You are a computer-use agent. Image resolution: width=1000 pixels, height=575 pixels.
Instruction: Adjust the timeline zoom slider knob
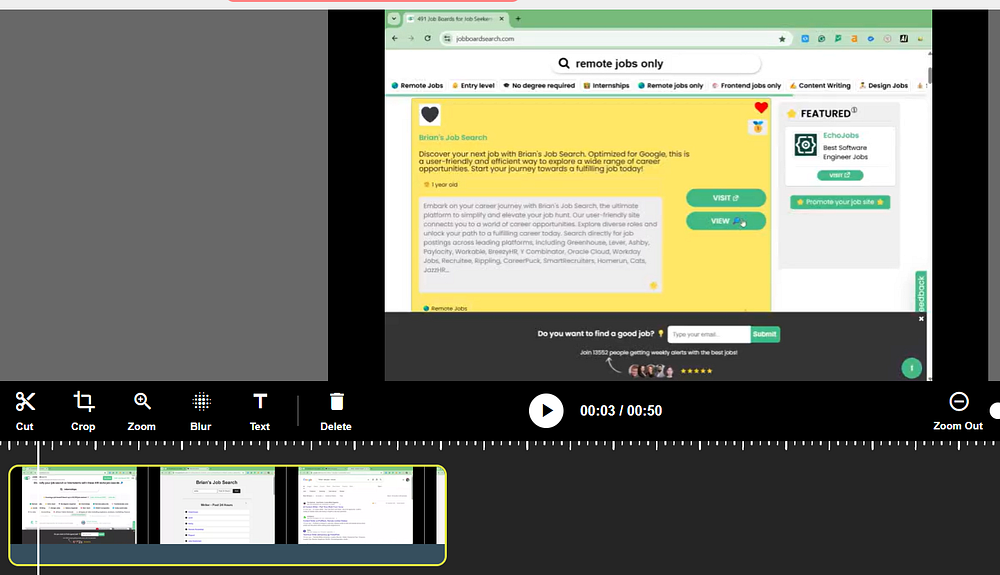coord(995,411)
